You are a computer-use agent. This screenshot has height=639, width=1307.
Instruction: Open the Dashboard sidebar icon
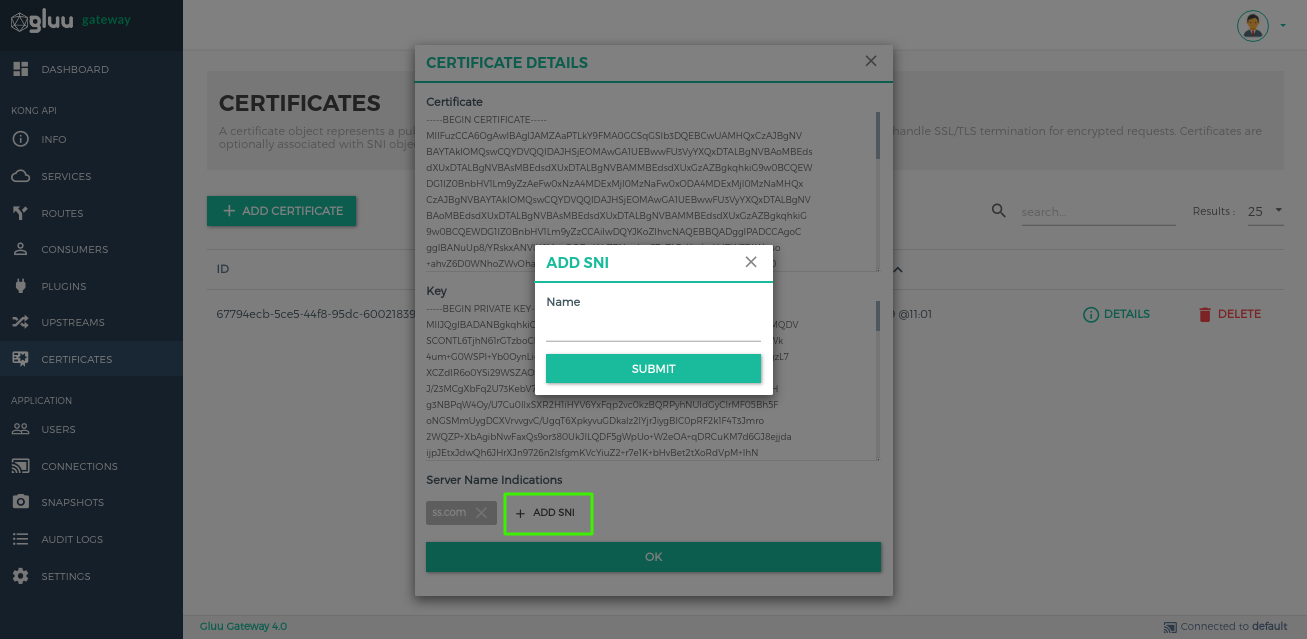click(20, 69)
